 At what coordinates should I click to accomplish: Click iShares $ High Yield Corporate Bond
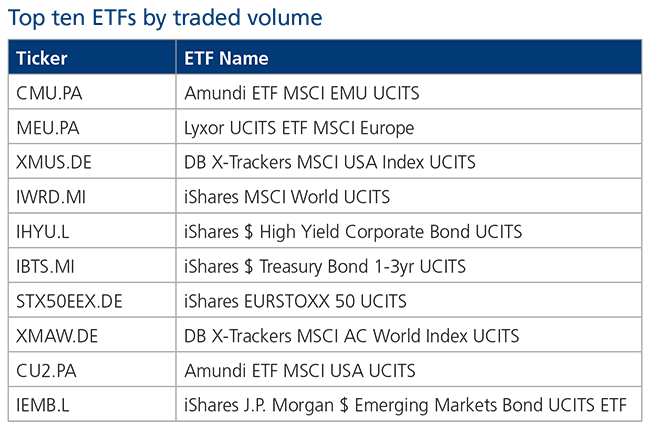pos(327,232)
